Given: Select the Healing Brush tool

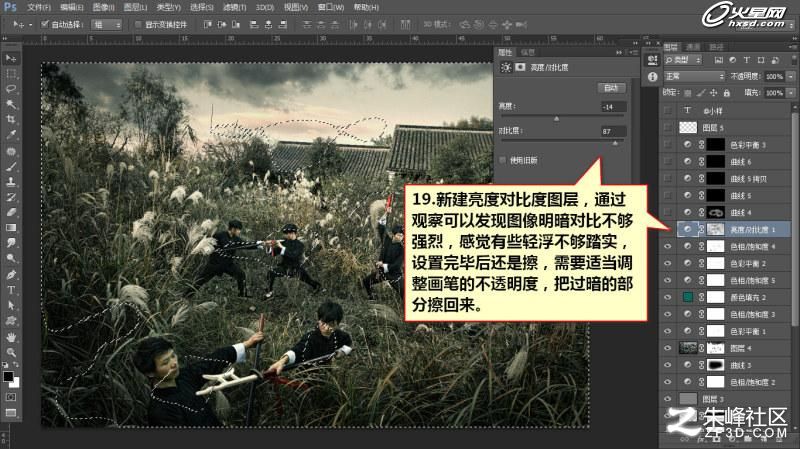Looking at the screenshot, I should (x=11, y=152).
